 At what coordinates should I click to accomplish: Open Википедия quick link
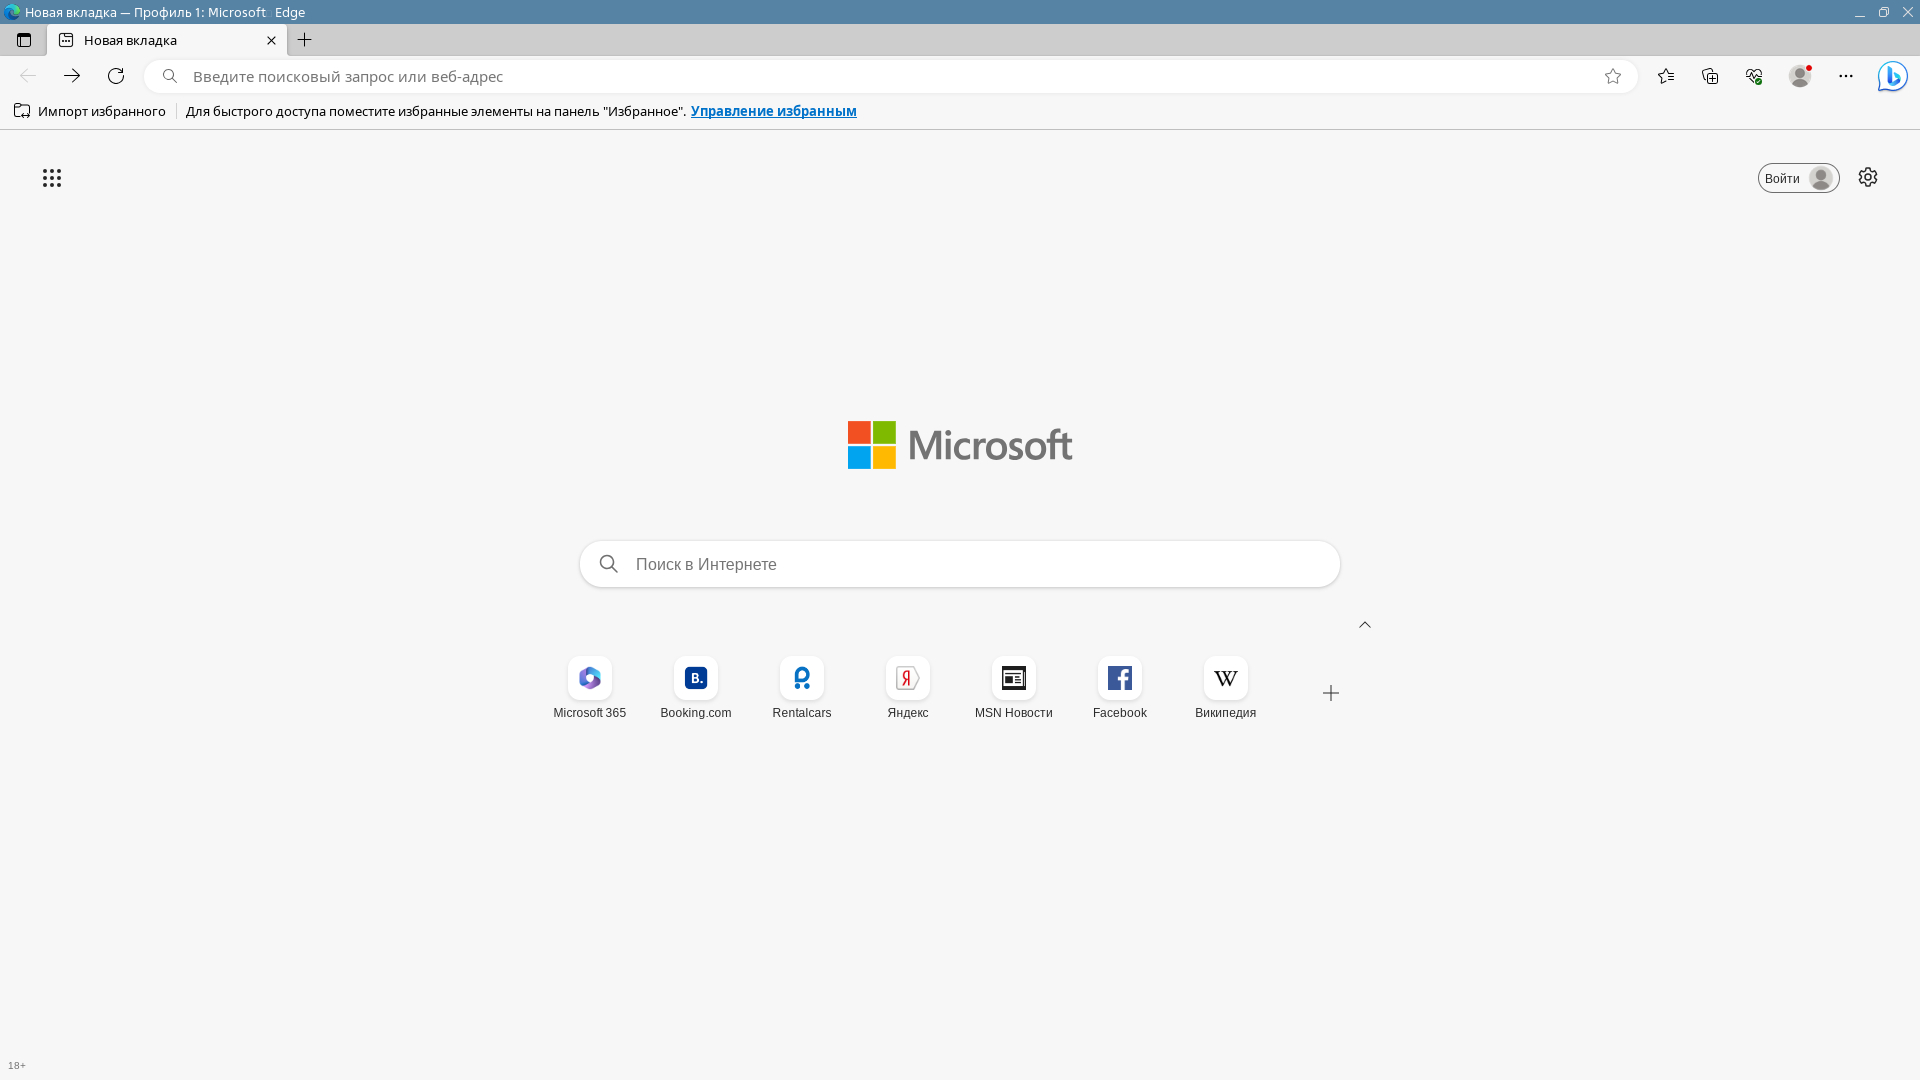[x=1226, y=689]
